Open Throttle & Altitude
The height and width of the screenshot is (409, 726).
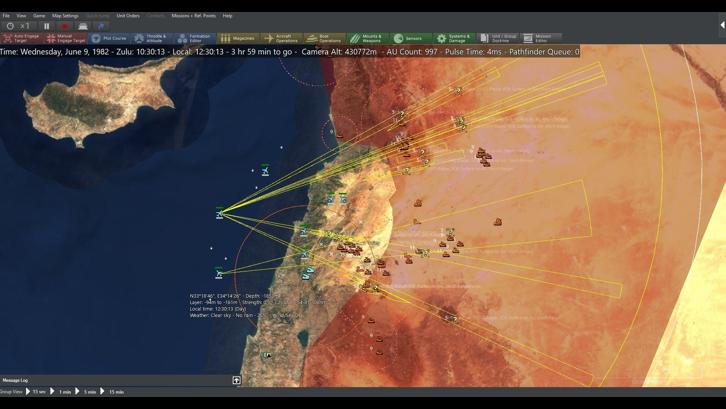(151, 38)
